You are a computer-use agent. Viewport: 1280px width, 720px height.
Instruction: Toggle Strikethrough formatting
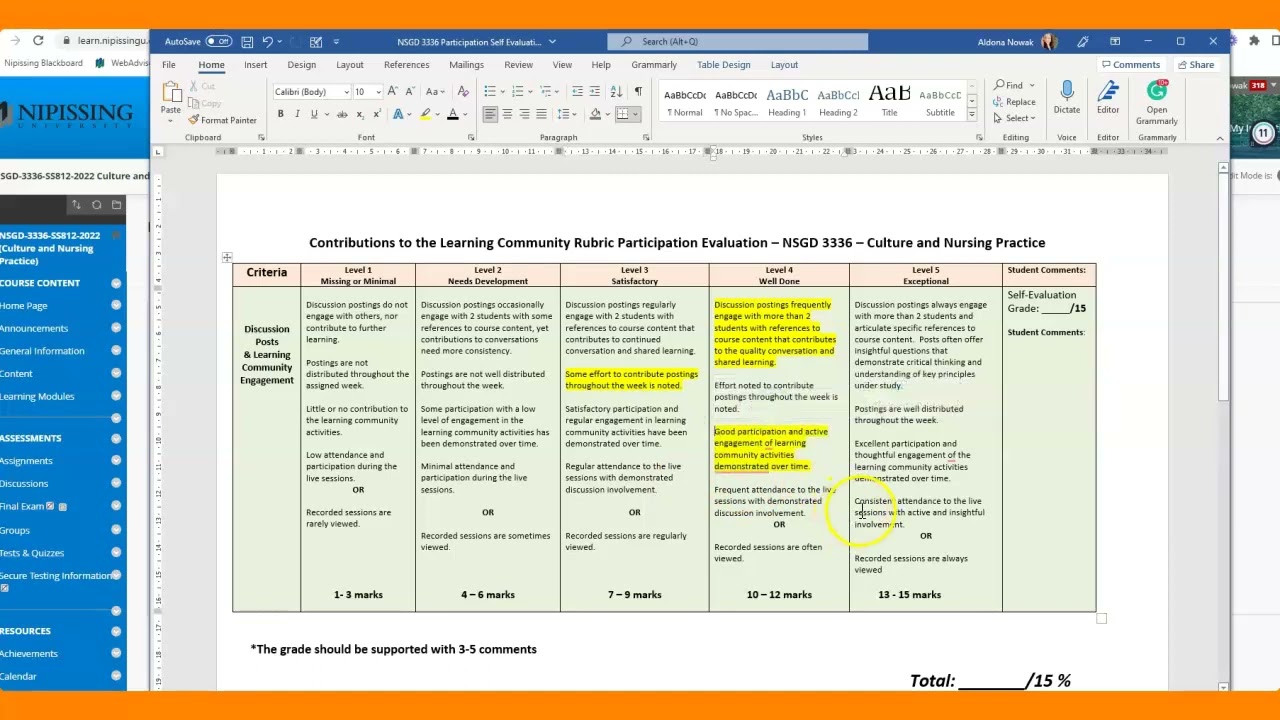[x=342, y=114]
